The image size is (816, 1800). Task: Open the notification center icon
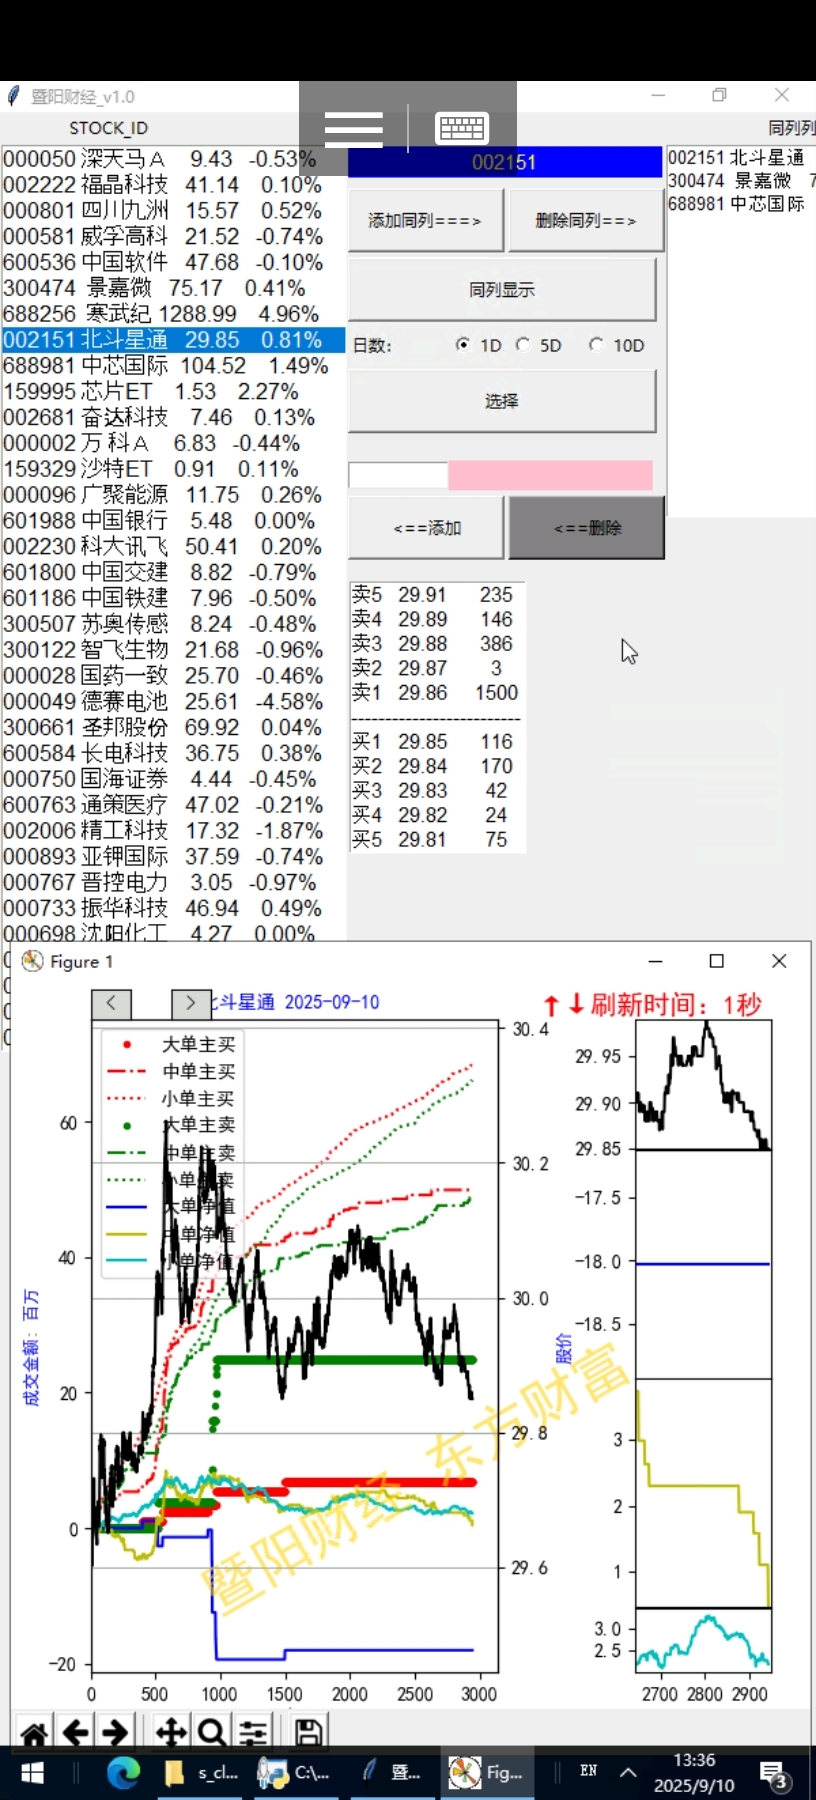773,1774
